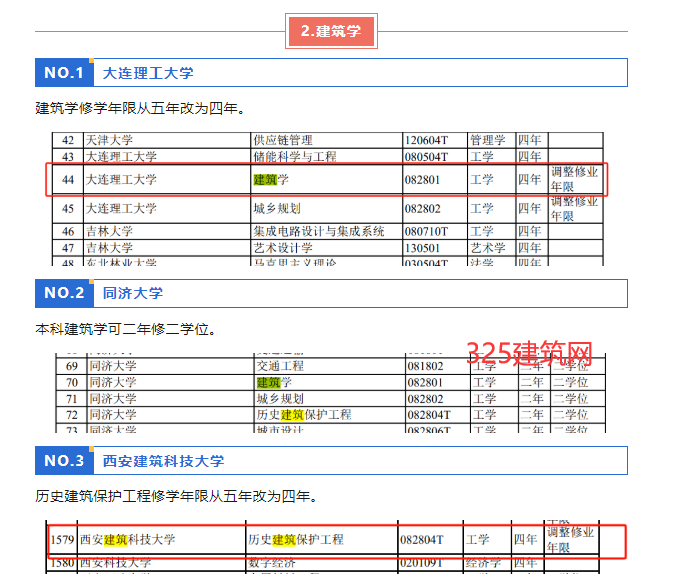Click the "艺术设计学" major cell
Screen dimensions: 681x584
click(283, 248)
